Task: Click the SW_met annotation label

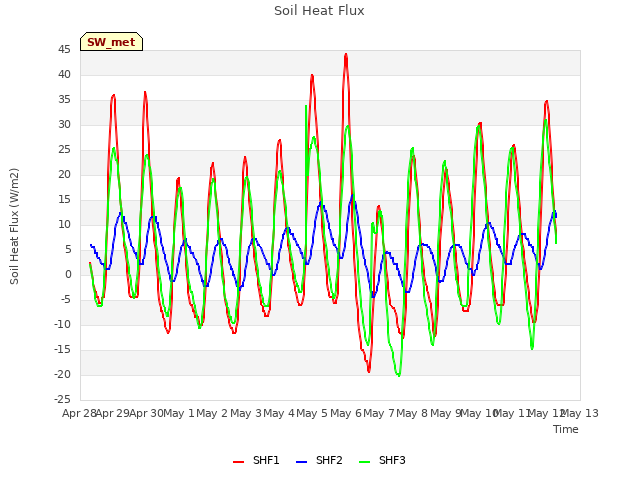Action: coord(111,42)
